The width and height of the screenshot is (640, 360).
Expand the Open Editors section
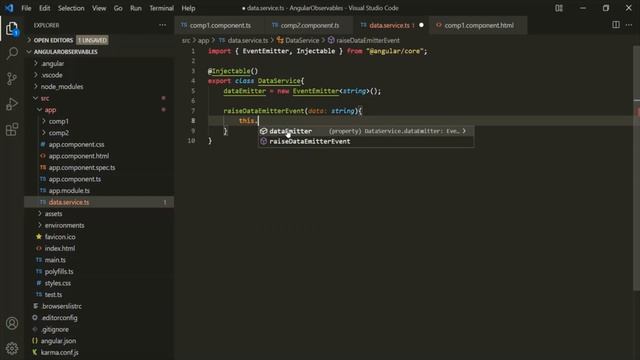(x=53, y=40)
